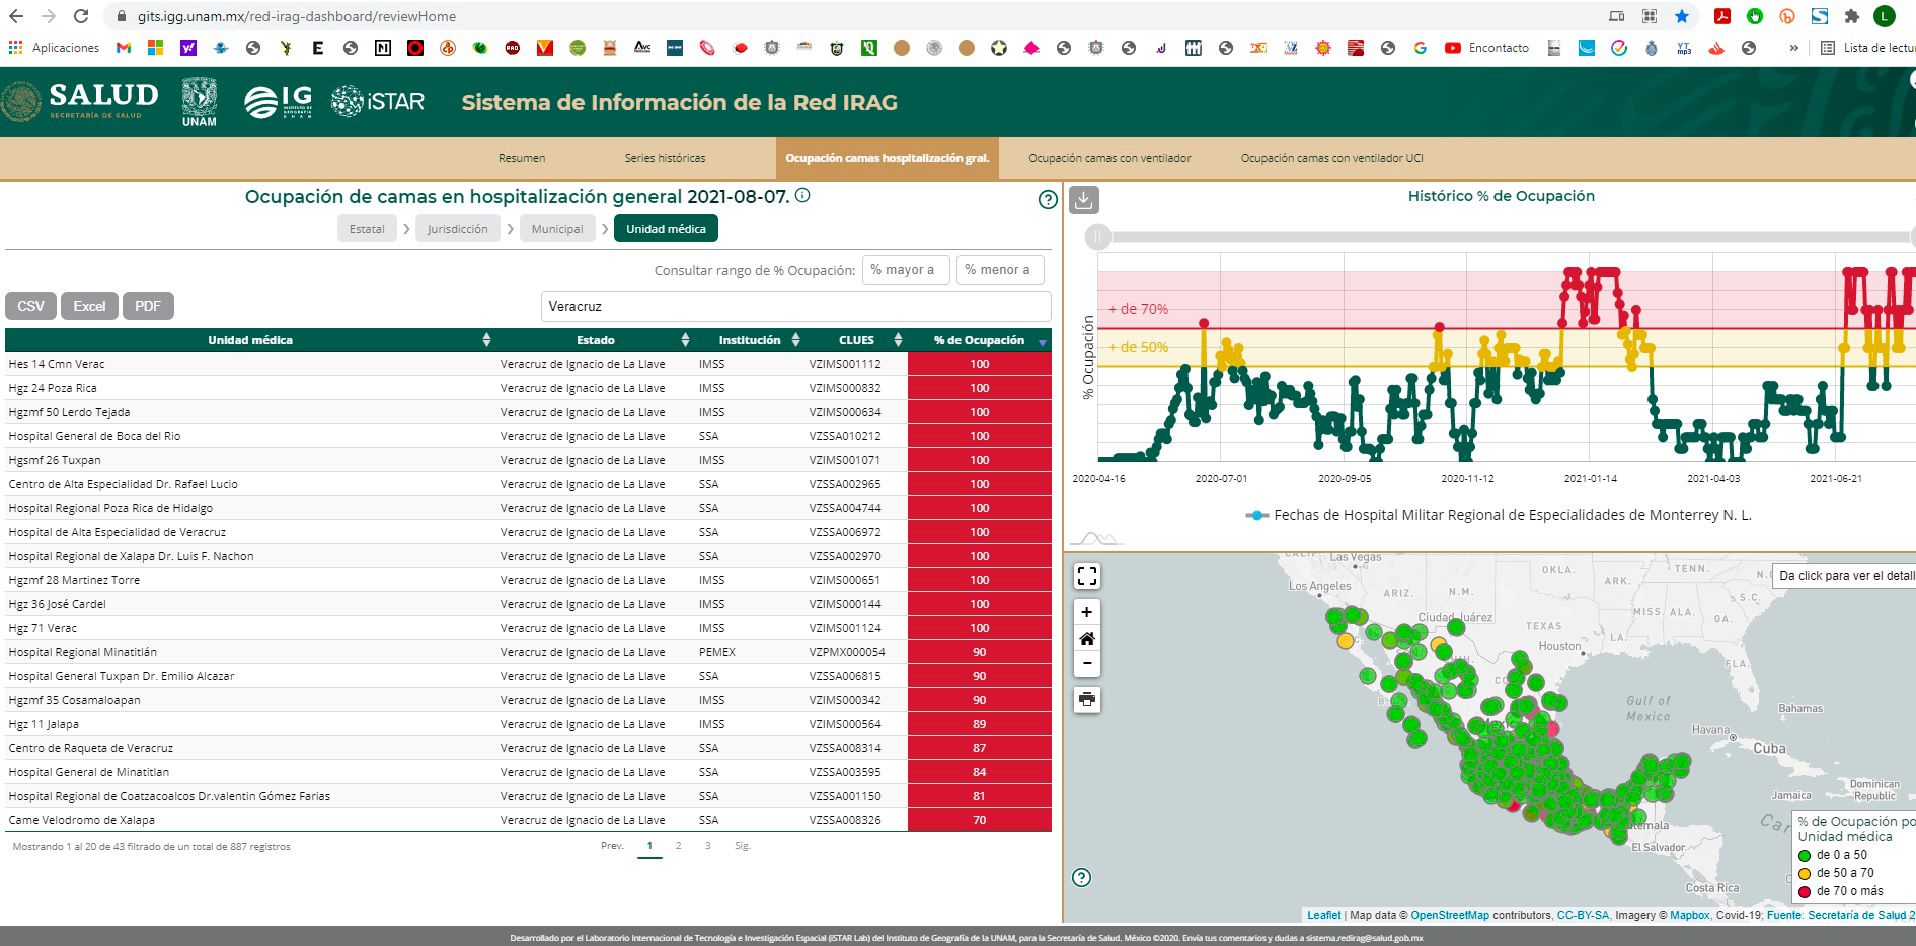
Task: Switch to the Series históricas tab
Action: point(665,158)
